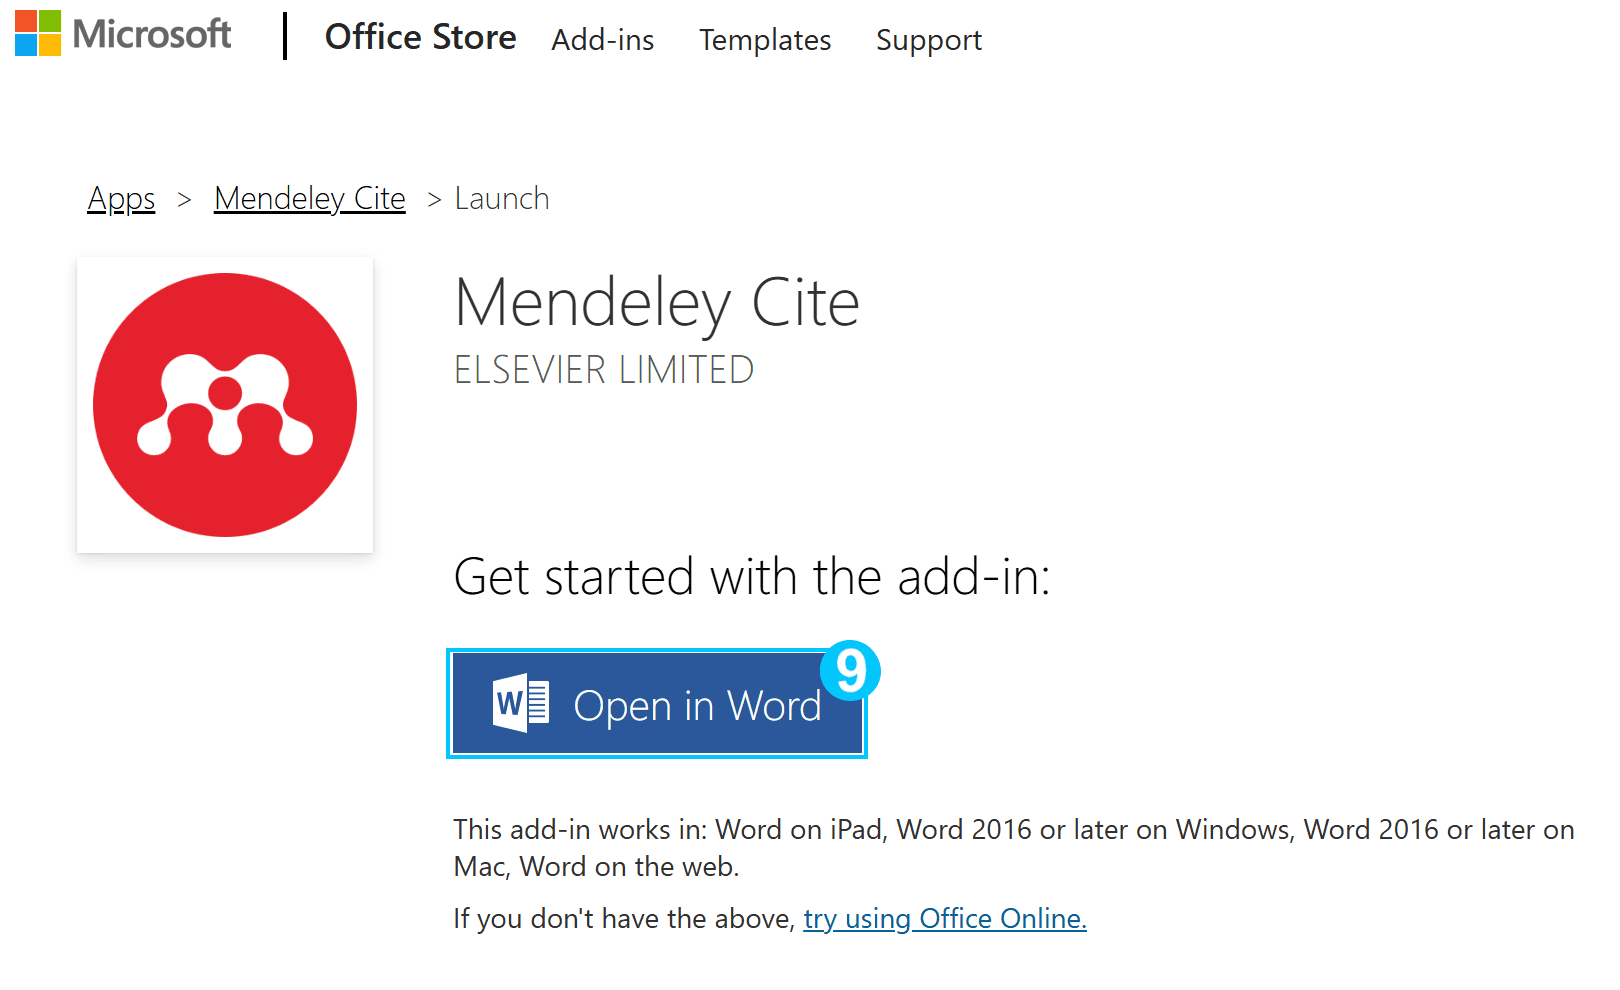
Task: Click the ELSEVIER LIMITED publisher name
Action: tap(604, 370)
